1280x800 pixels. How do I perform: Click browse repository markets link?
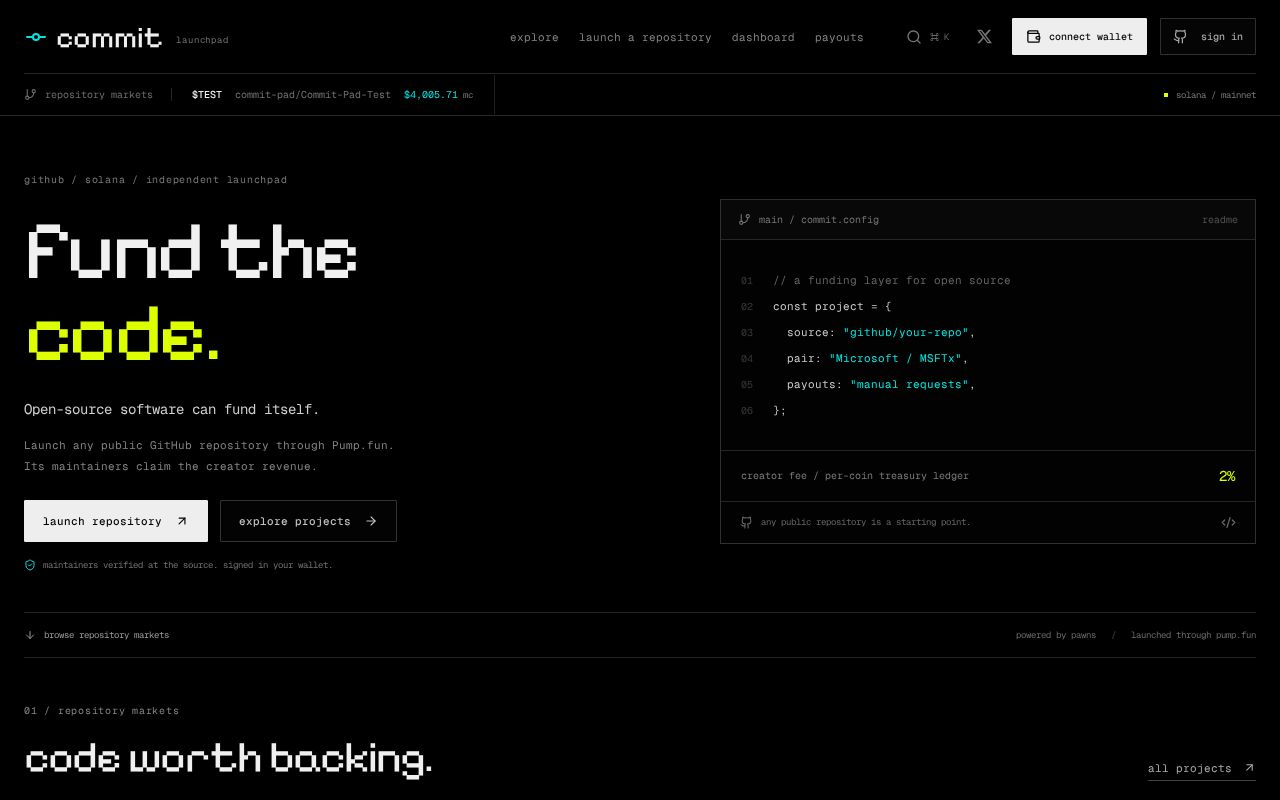tap(106, 635)
